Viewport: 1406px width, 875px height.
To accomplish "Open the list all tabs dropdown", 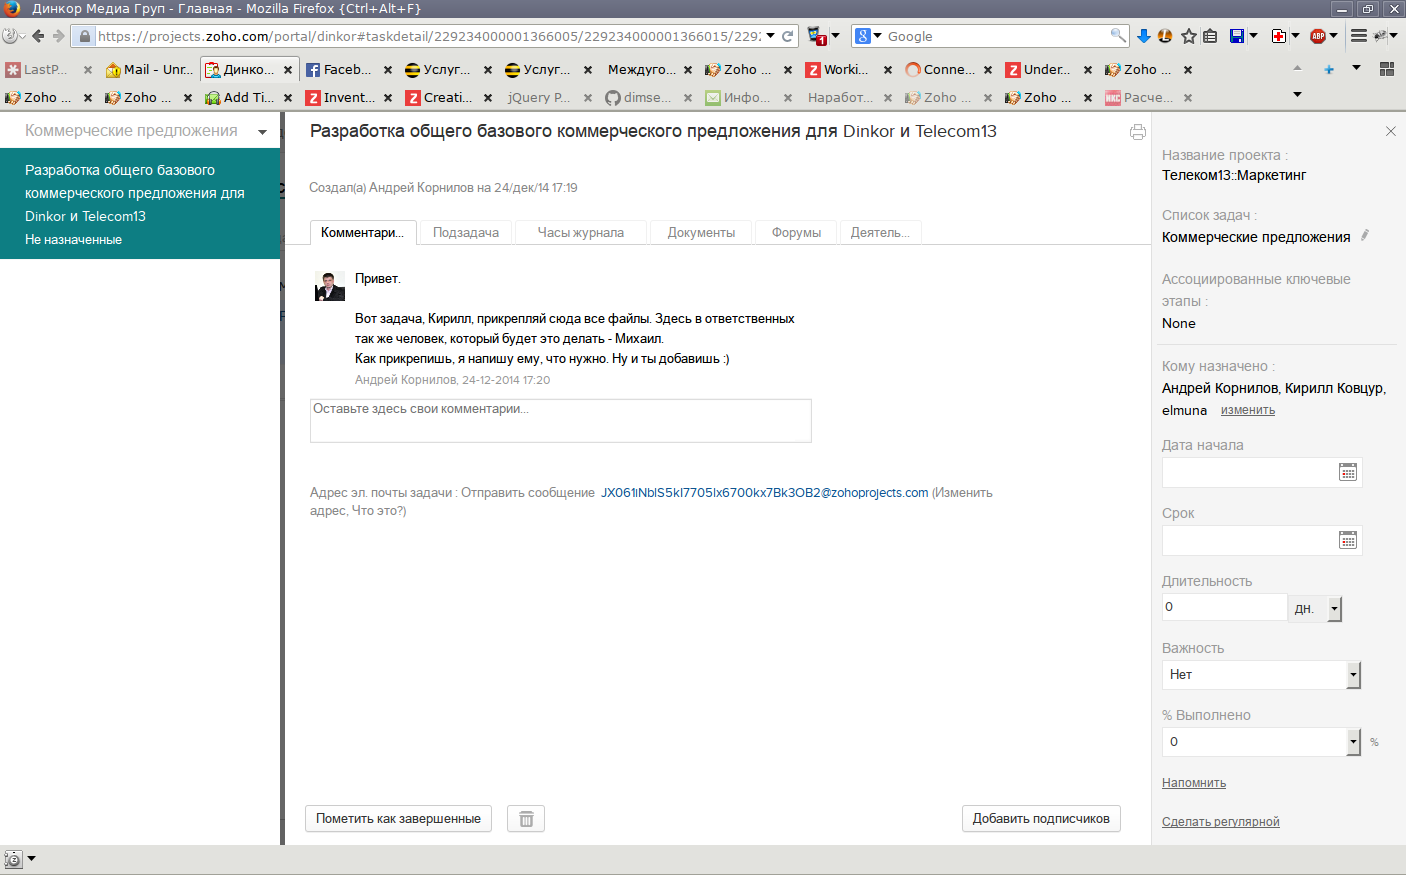I will click(x=1357, y=69).
